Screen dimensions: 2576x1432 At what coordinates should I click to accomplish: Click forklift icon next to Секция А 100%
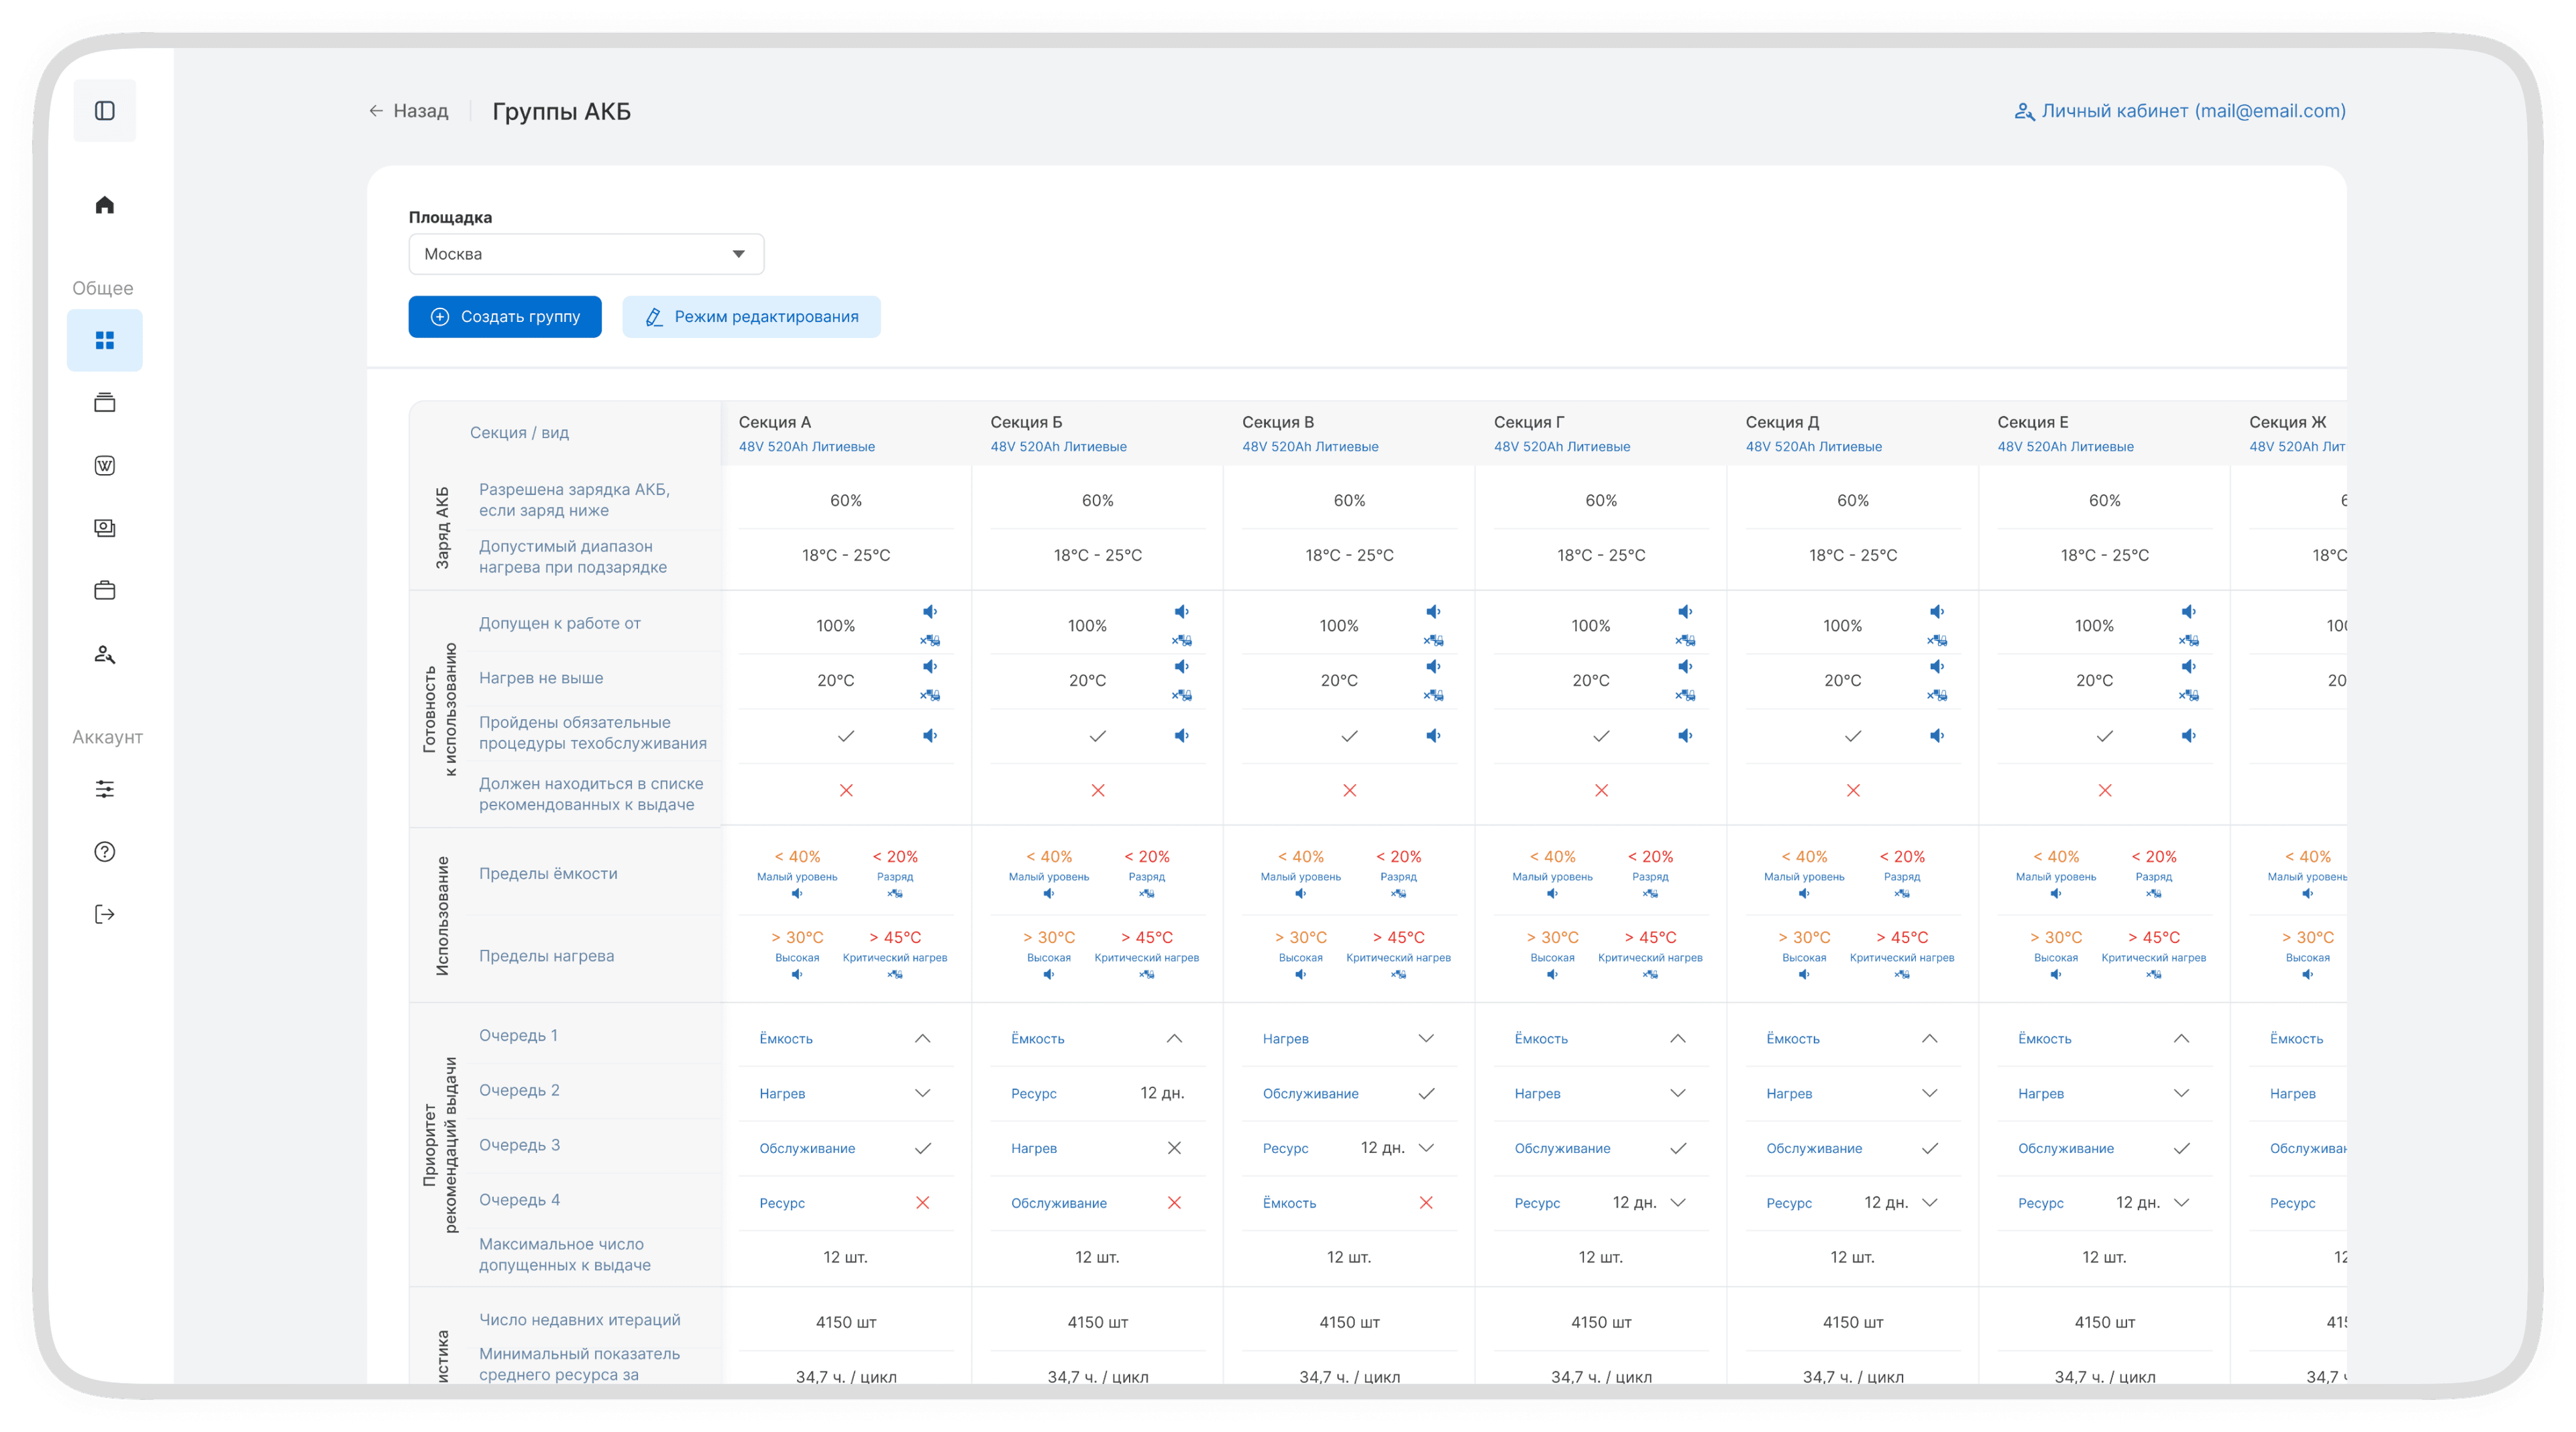[930, 640]
